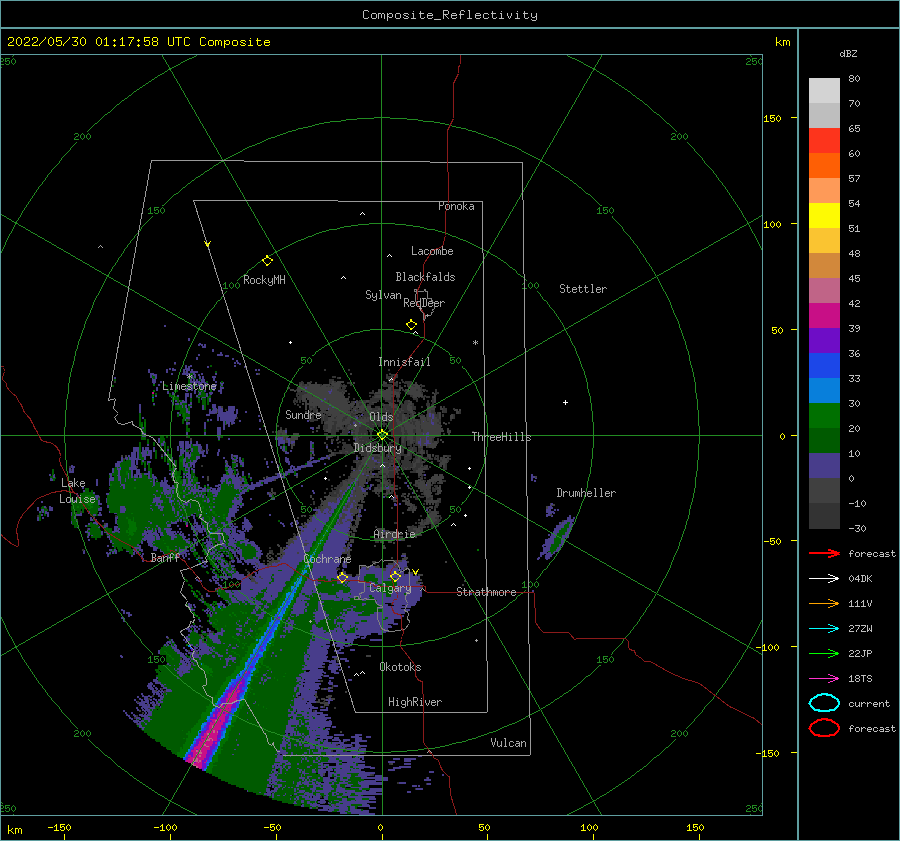900x841 pixels.
Task: Click the Cochrane city label
Action: (x=327, y=559)
